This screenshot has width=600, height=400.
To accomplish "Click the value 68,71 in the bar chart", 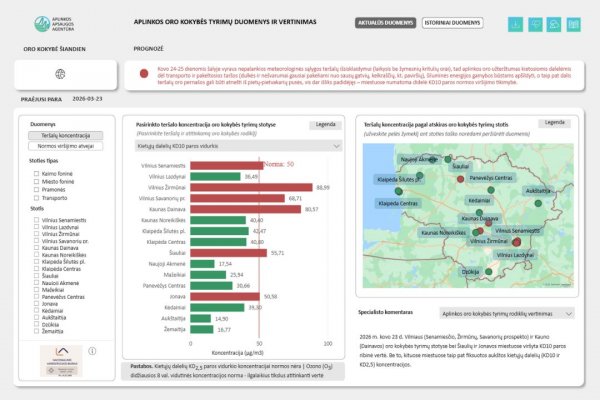I will pos(295,198).
